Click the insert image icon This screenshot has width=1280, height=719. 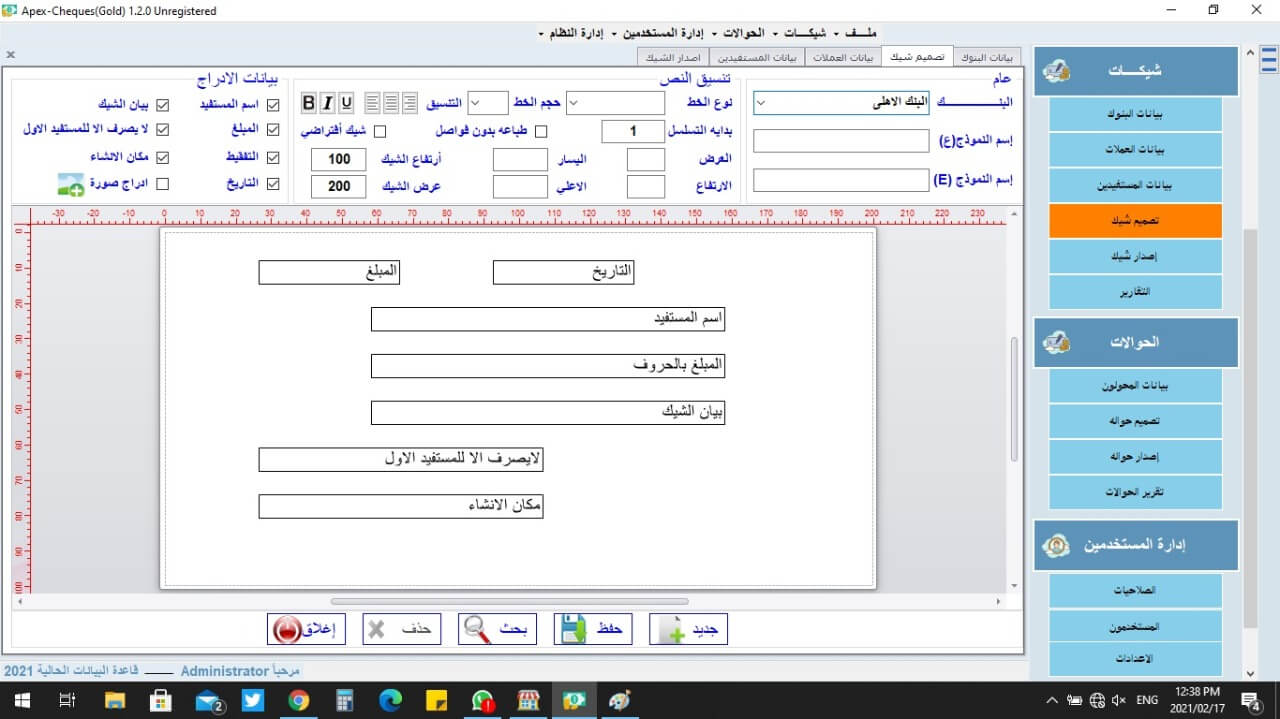point(70,184)
